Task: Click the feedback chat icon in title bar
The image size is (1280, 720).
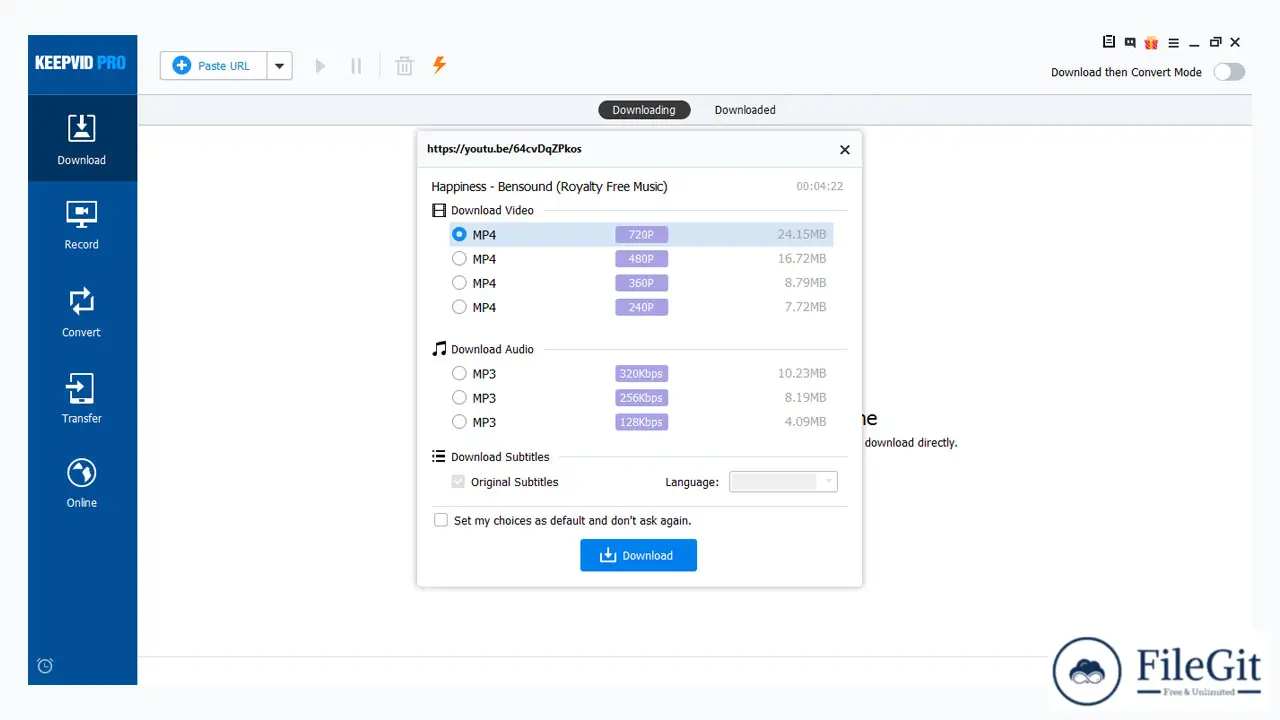Action: point(1129,42)
